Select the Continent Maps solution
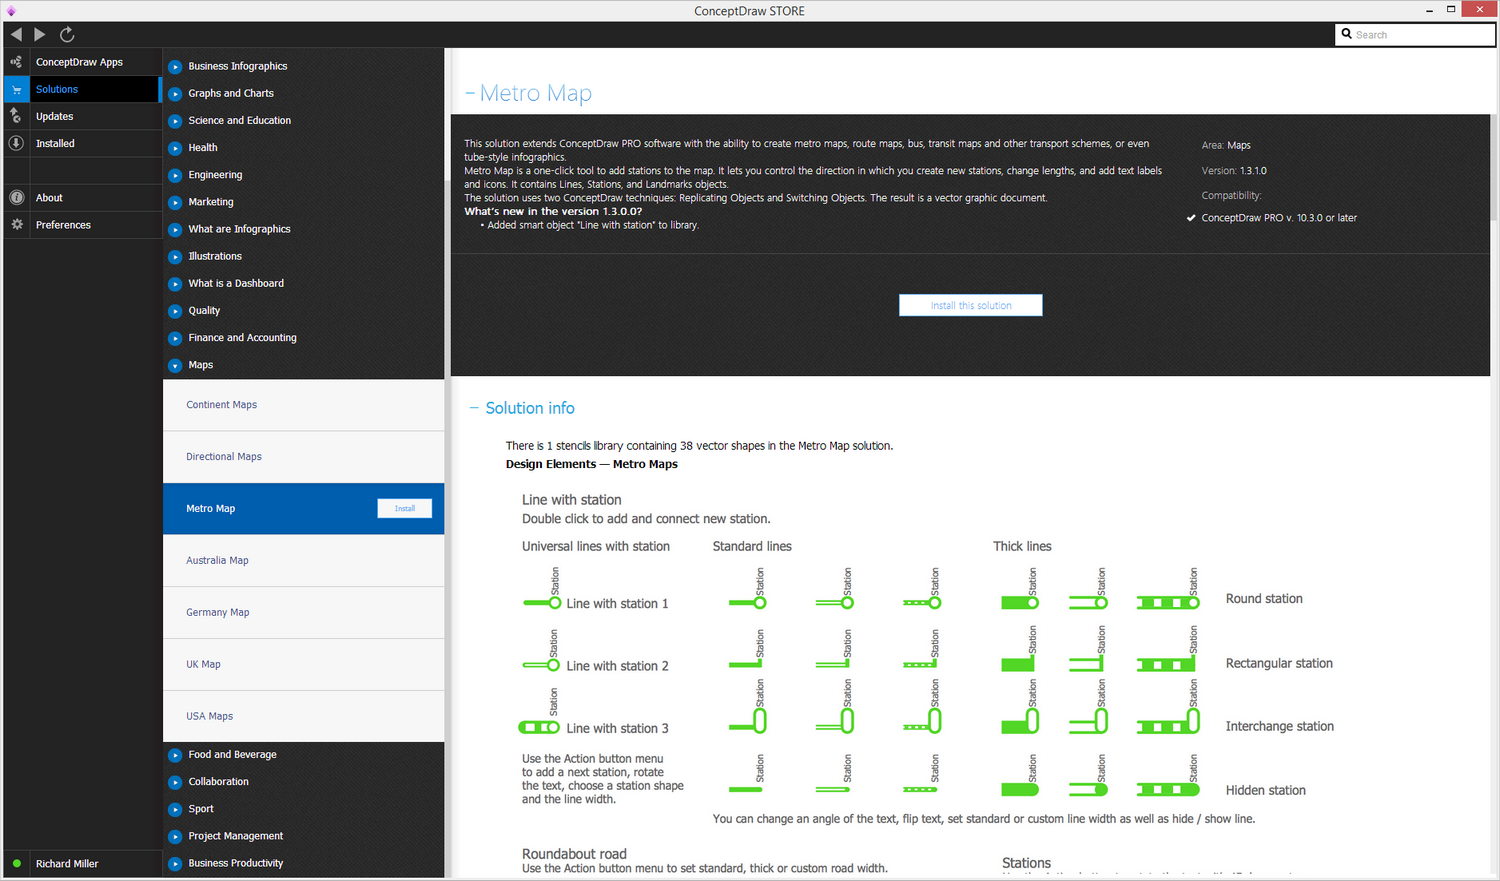This screenshot has width=1500, height=881. (303, 405)
